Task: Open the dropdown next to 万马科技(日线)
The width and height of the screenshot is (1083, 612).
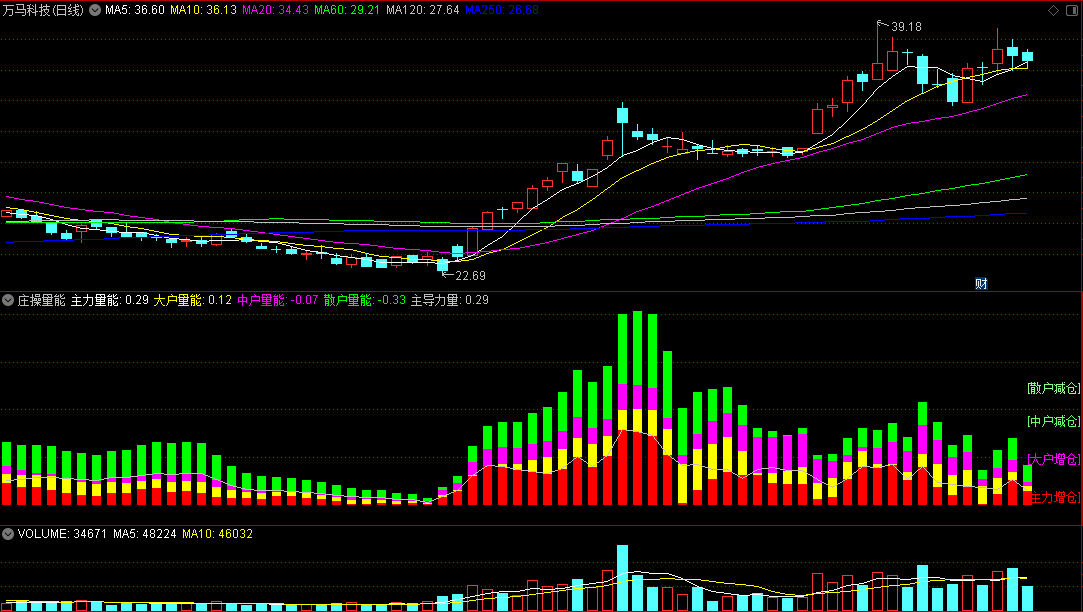Action: click(95, 10)
